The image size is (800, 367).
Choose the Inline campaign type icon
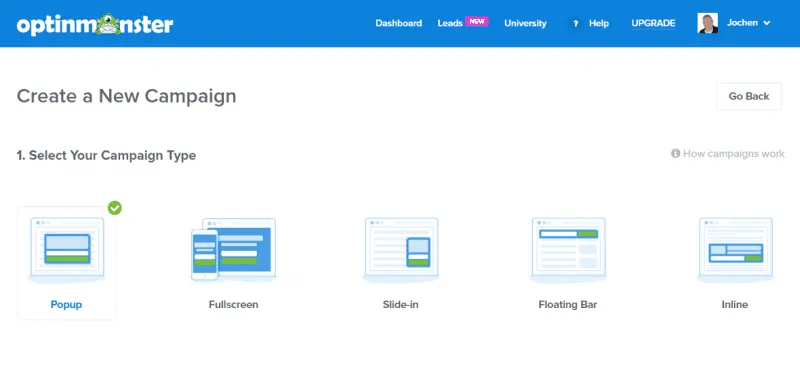click(x=735, y=250)
